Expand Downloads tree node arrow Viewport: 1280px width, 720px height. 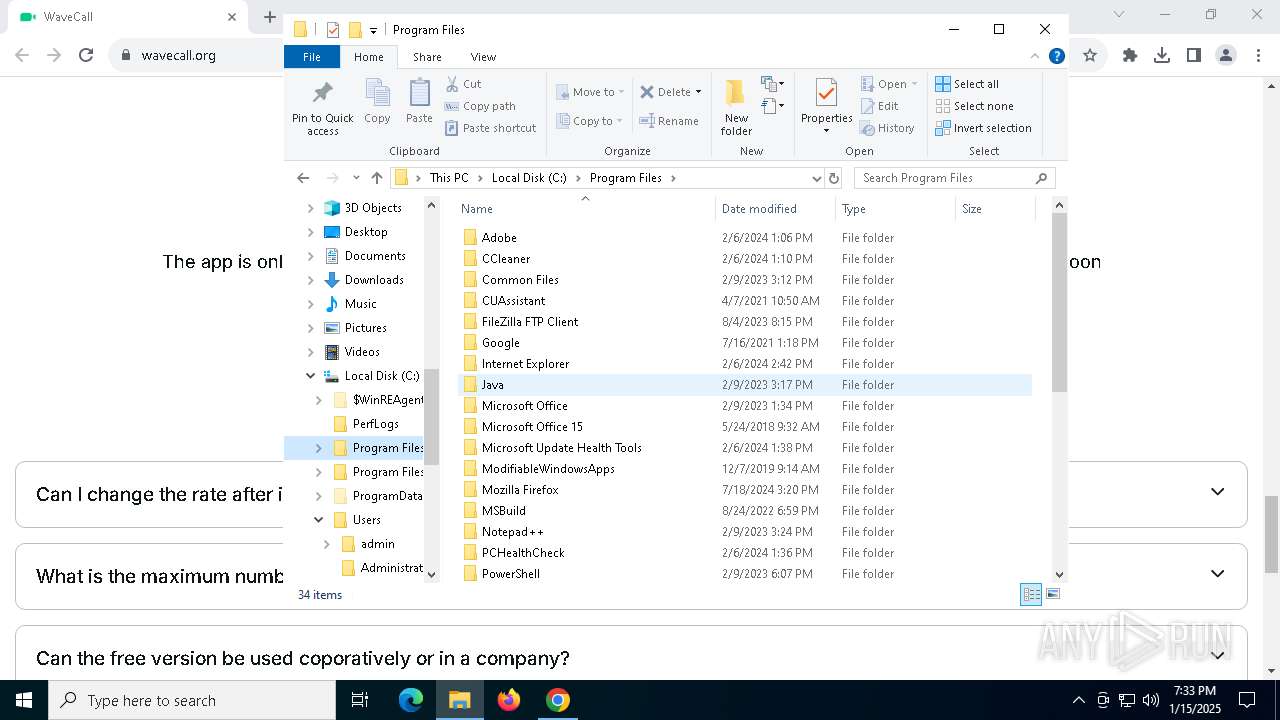pos(310,280)
